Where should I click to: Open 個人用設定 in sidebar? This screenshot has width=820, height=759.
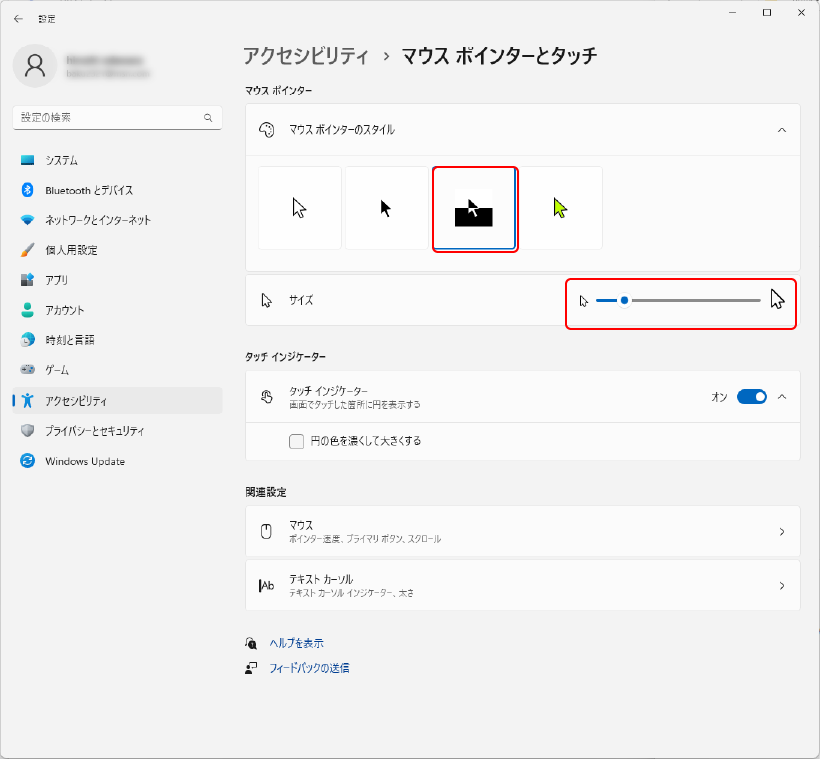click(x=71, y=250)
